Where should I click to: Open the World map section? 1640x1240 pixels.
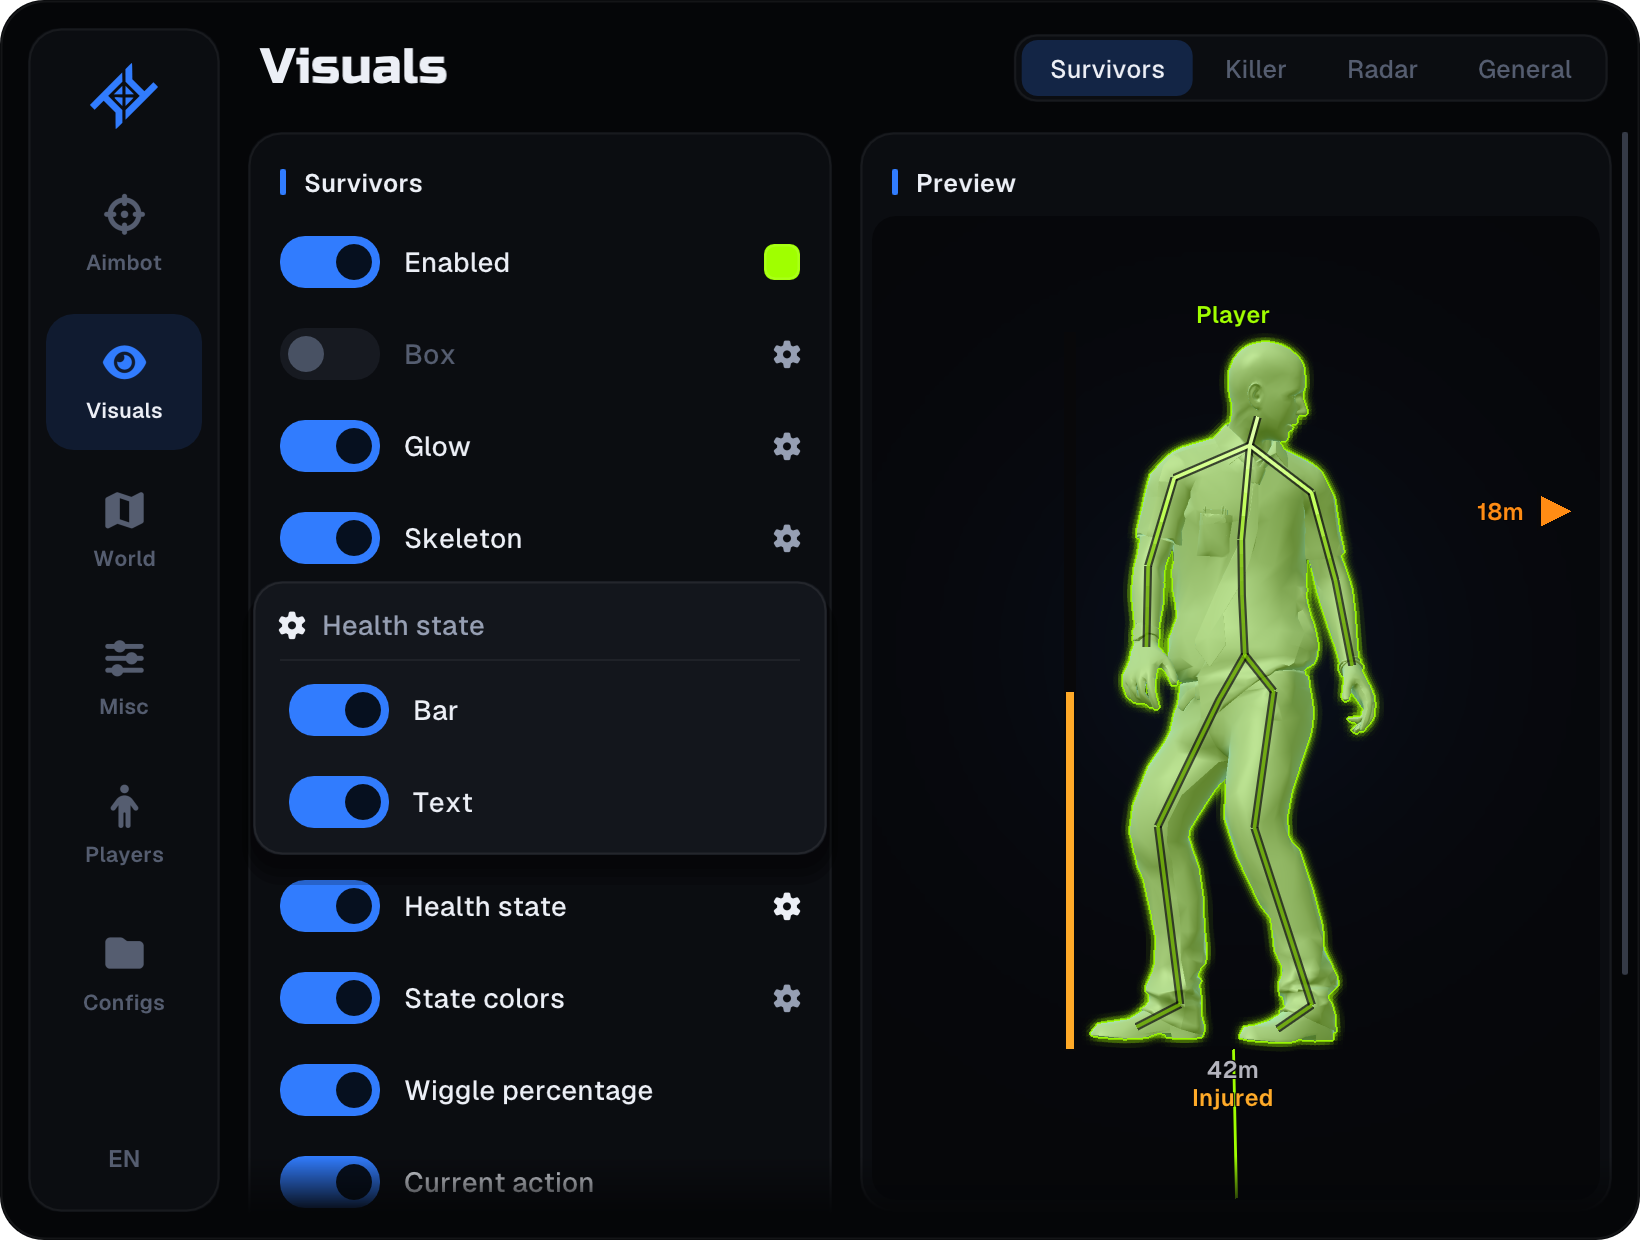click(124, 530)
